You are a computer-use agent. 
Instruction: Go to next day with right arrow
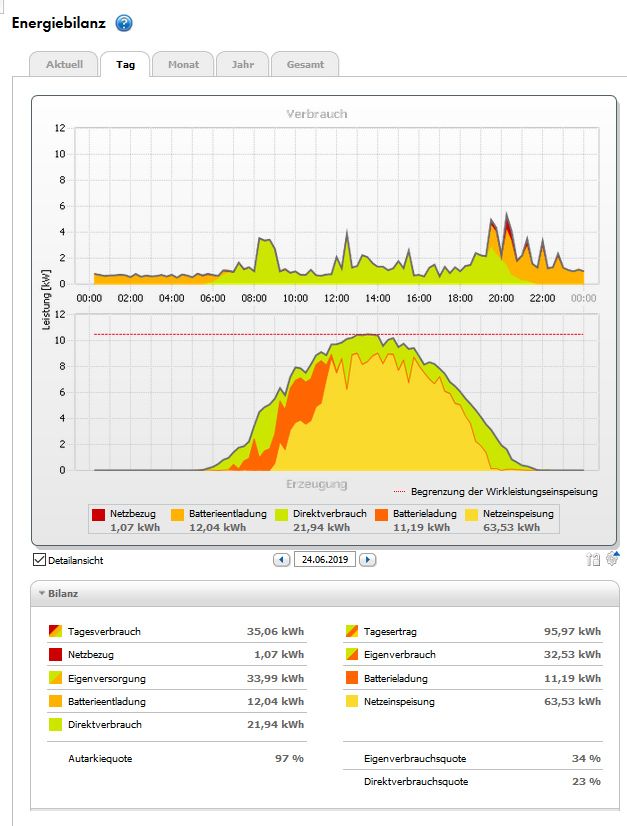click(367, 560)
